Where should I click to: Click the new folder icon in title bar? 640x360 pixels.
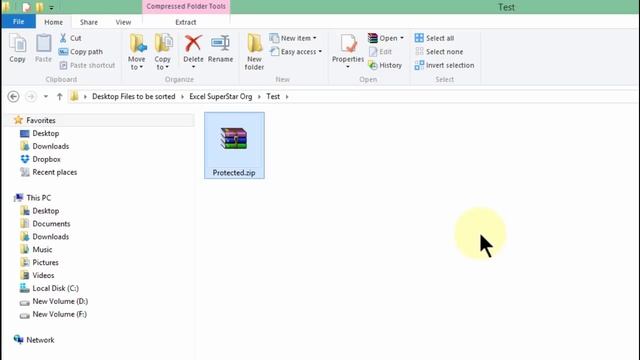coord(40,7)
